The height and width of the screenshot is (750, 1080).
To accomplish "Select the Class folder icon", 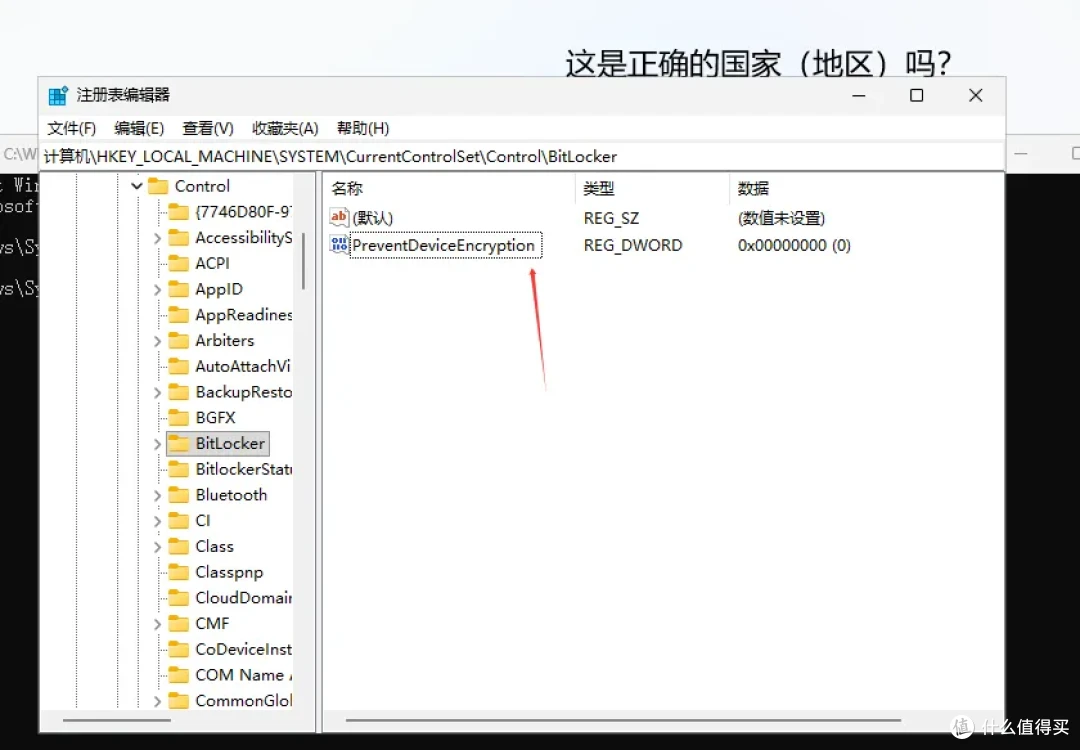I will (x=178, y=546).
